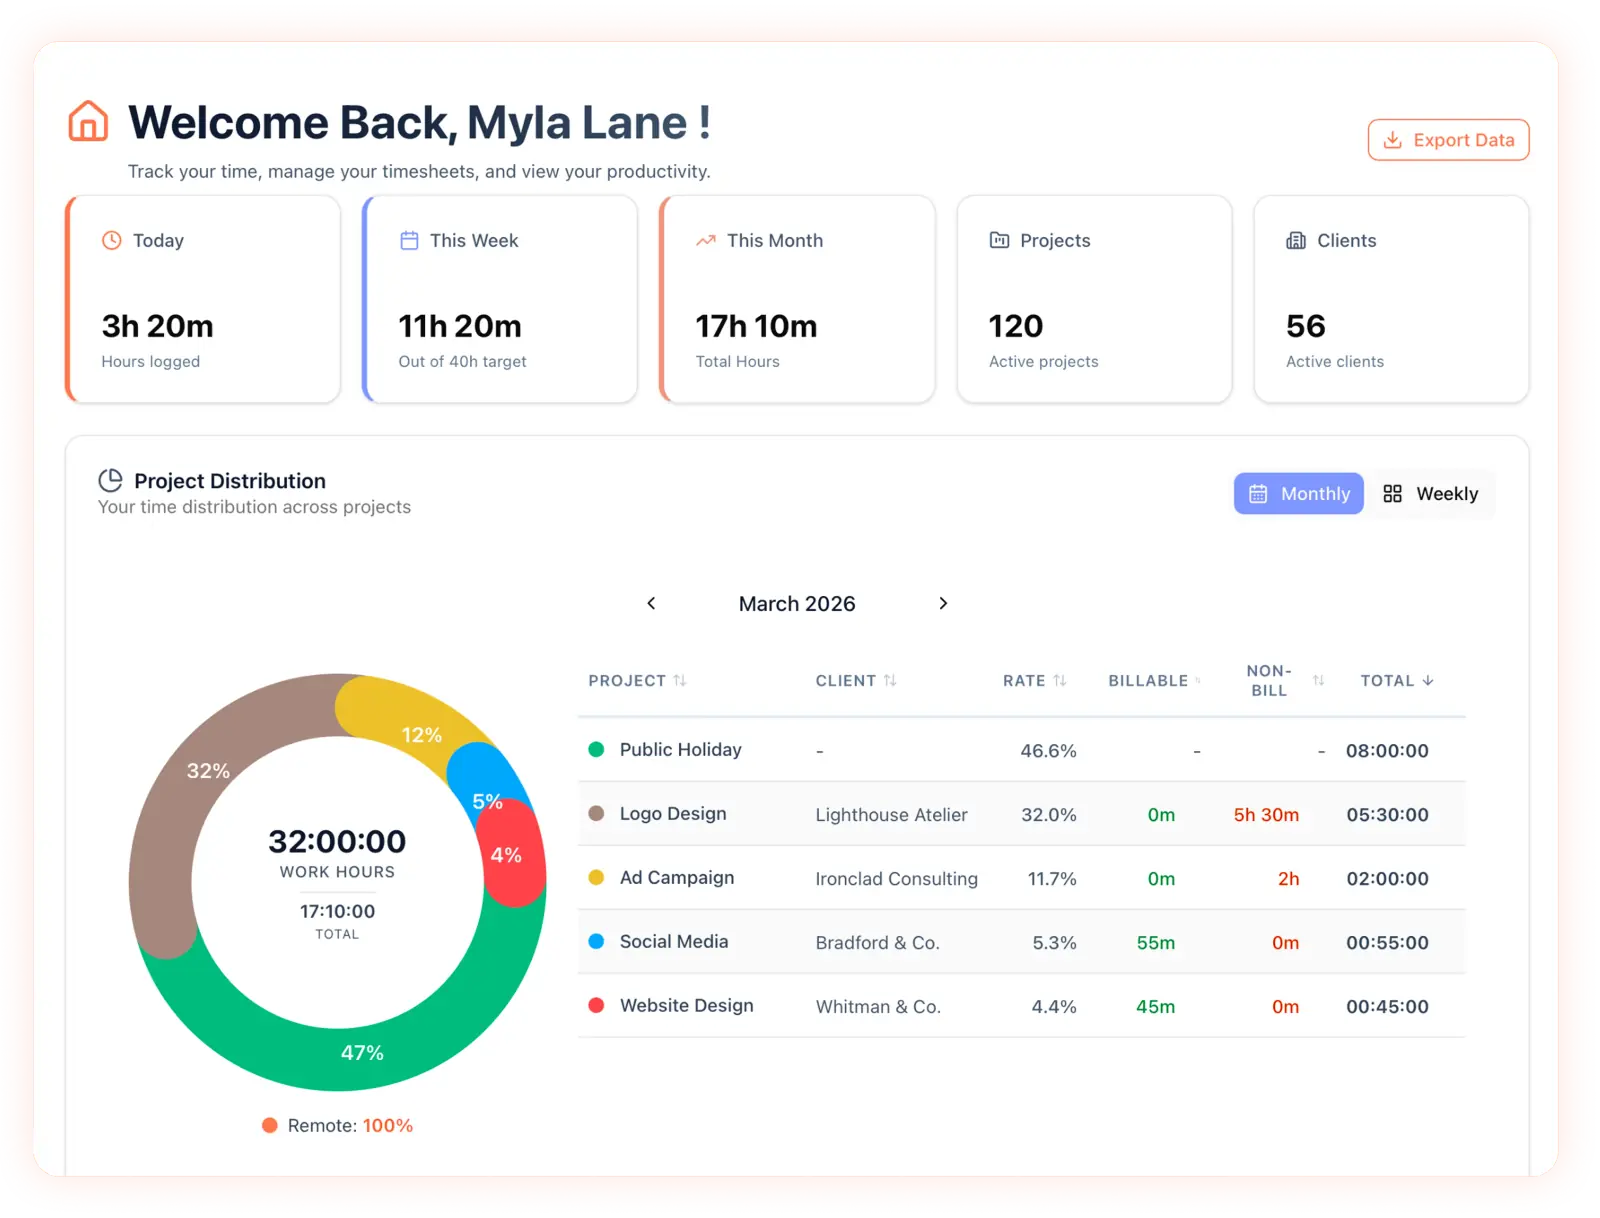Toggle sorting on the PROJECT column

[681, 680]
